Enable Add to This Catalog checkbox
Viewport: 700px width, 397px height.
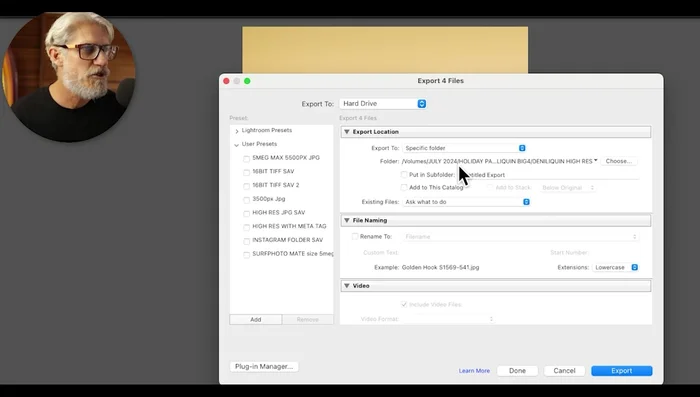pyautogui.click(x=404, y=188)
